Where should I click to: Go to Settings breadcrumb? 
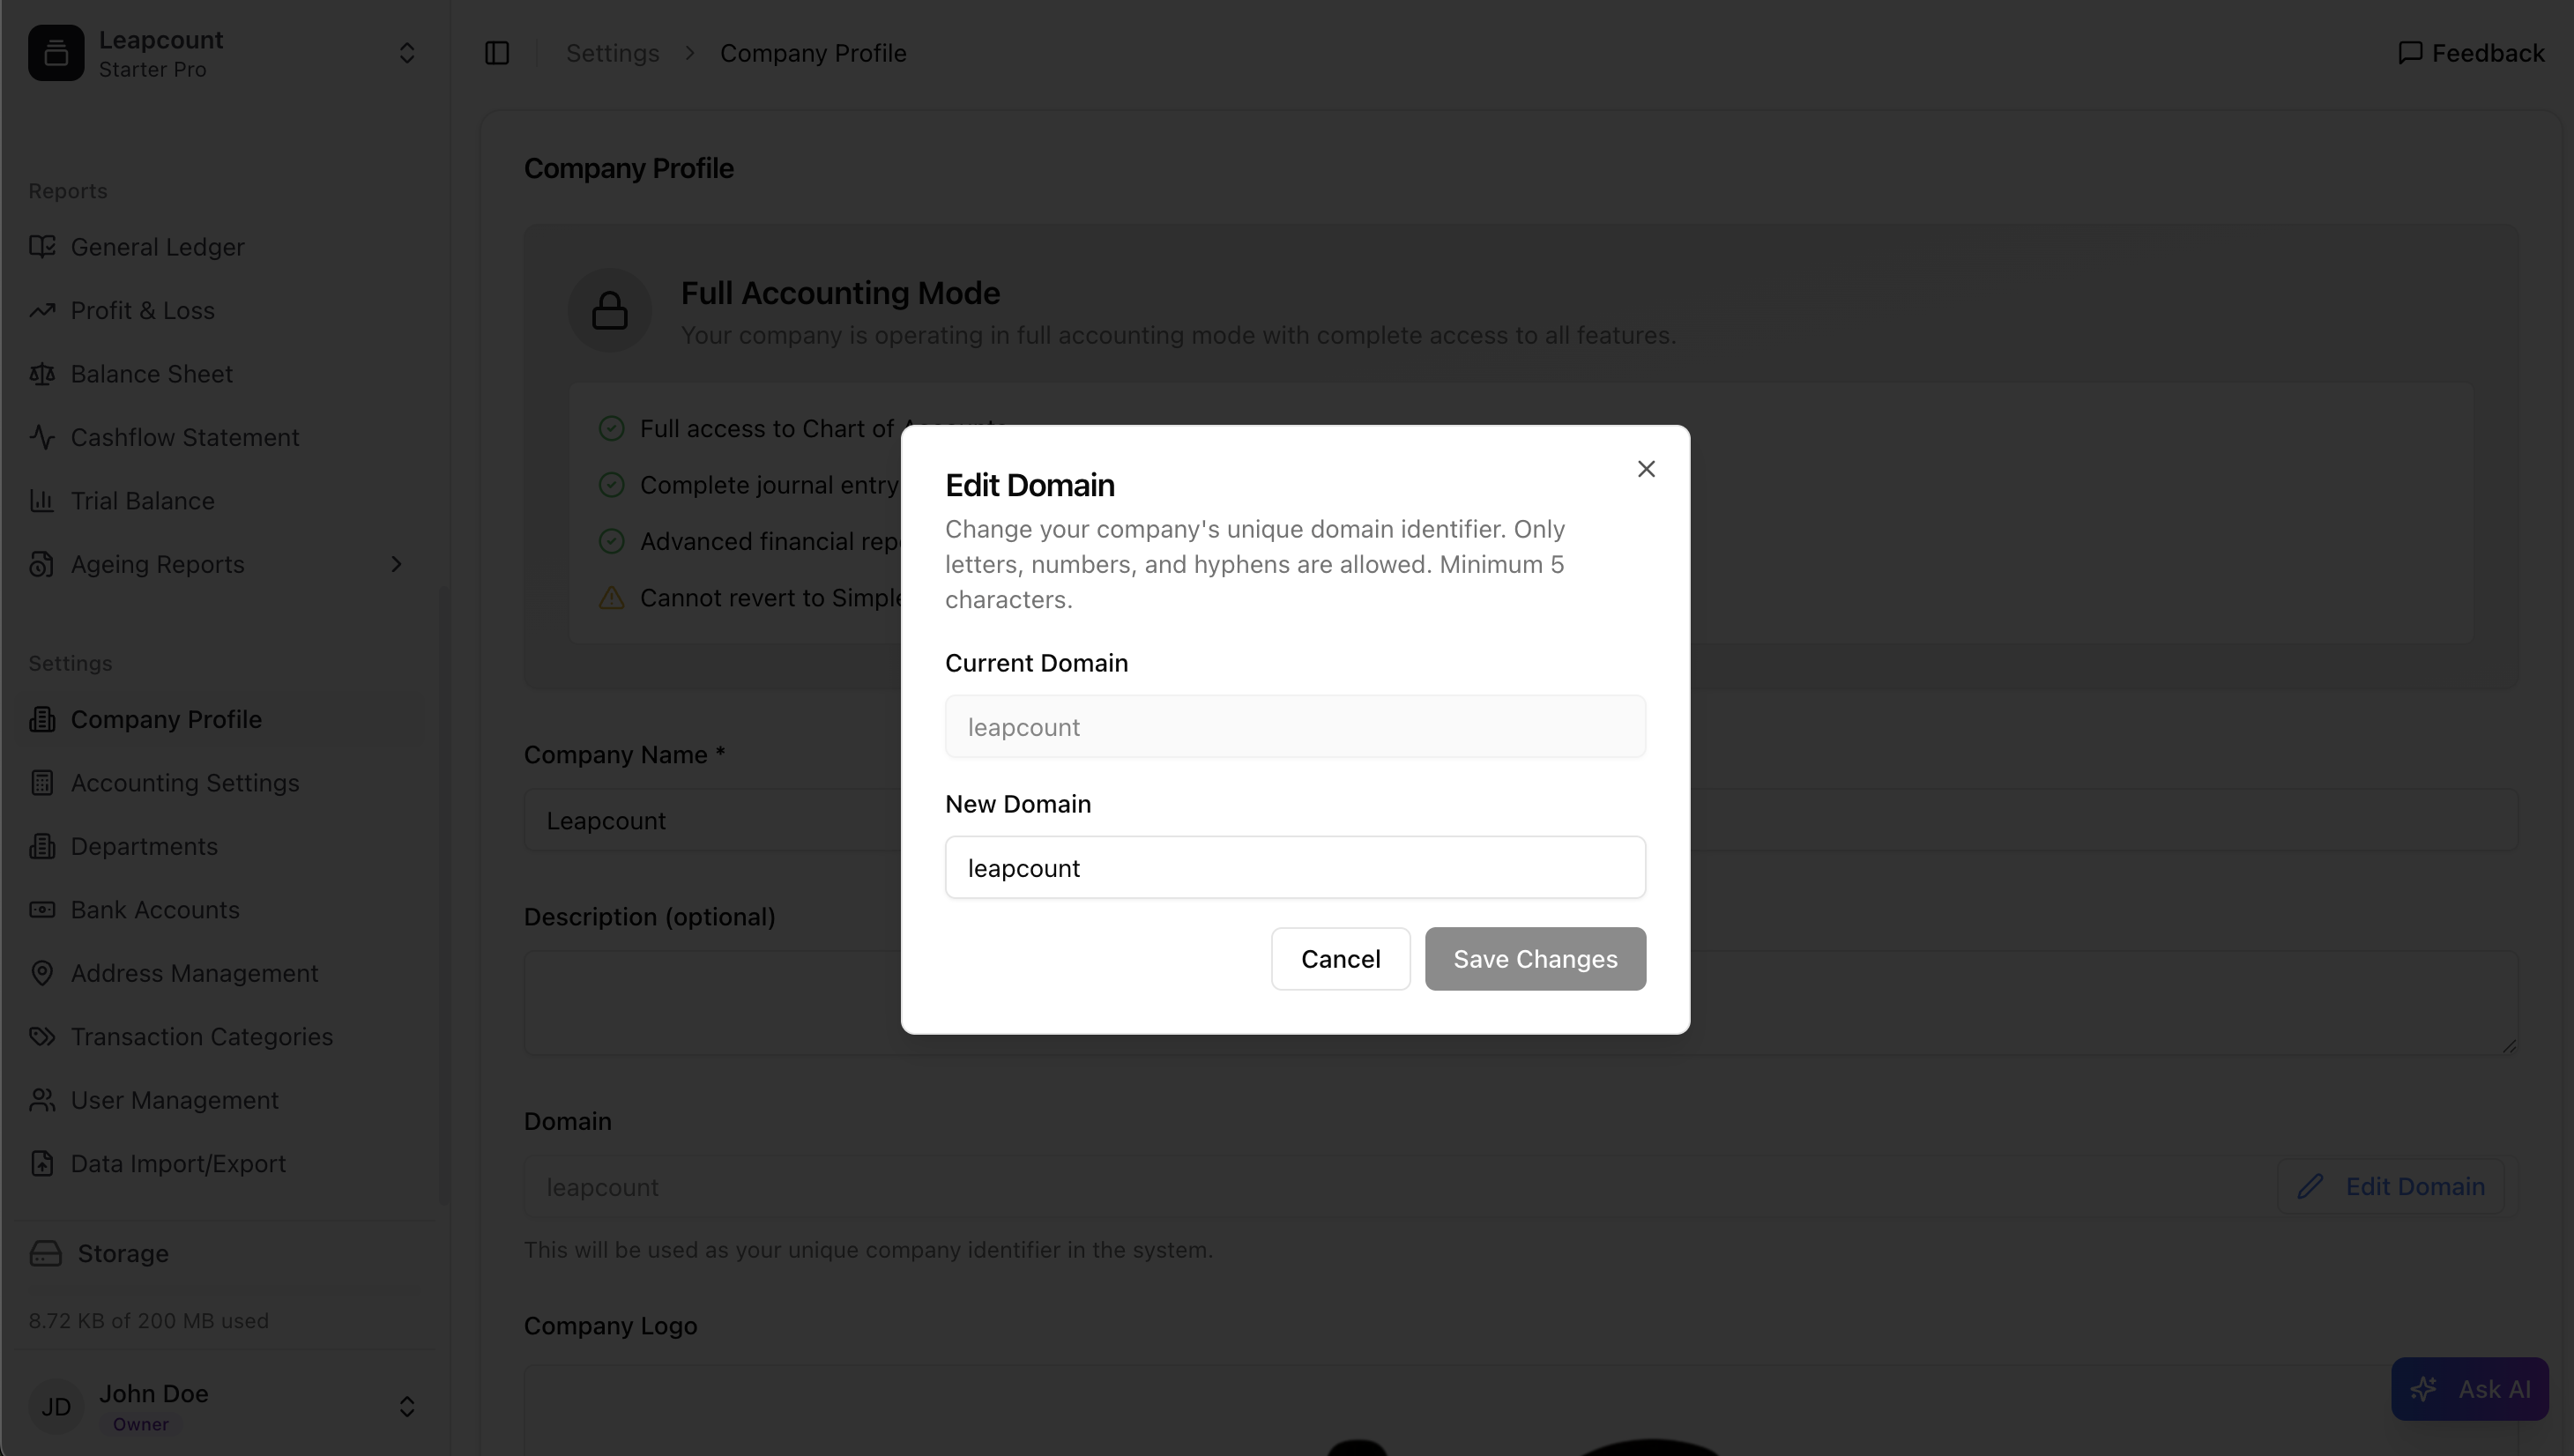[612, 53]
